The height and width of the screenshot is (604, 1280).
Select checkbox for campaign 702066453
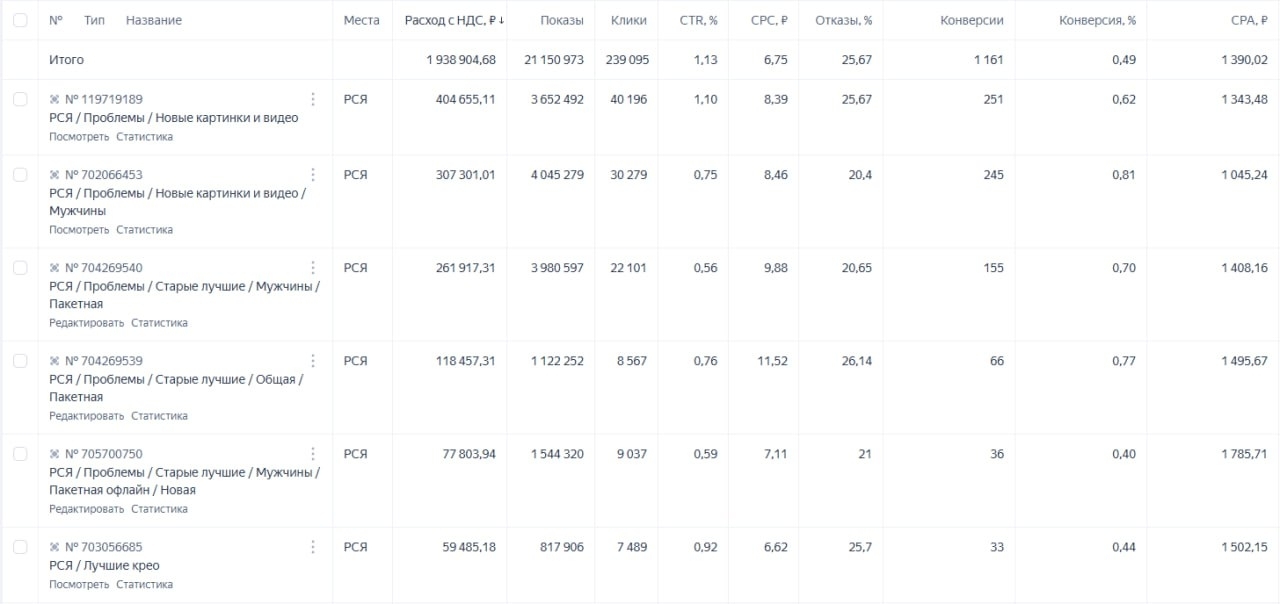pos(20,174)
